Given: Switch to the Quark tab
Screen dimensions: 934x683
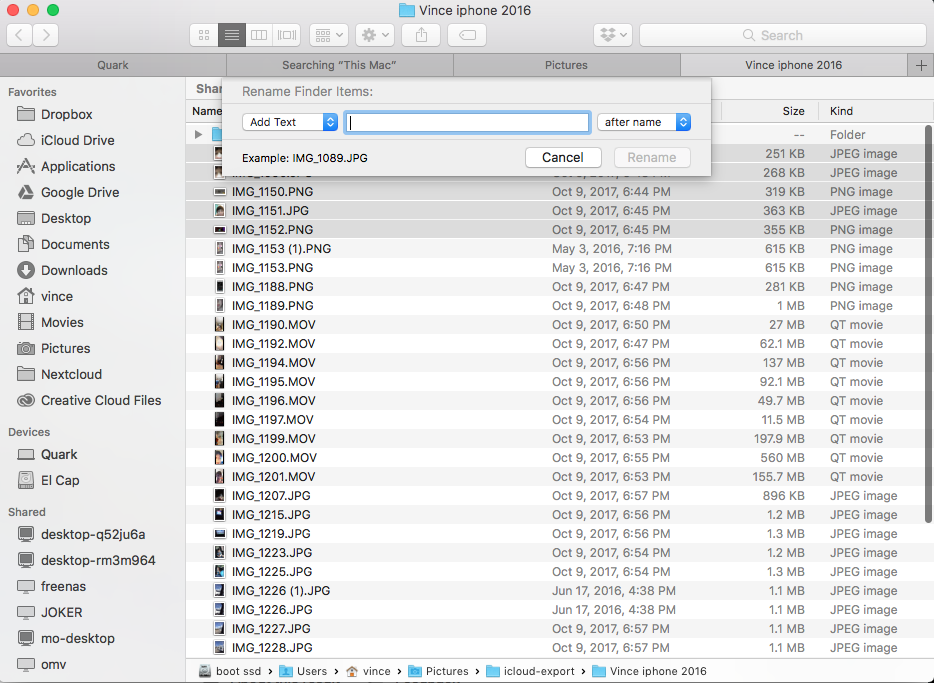Looking at the screenshot, I should coord(113,65).
